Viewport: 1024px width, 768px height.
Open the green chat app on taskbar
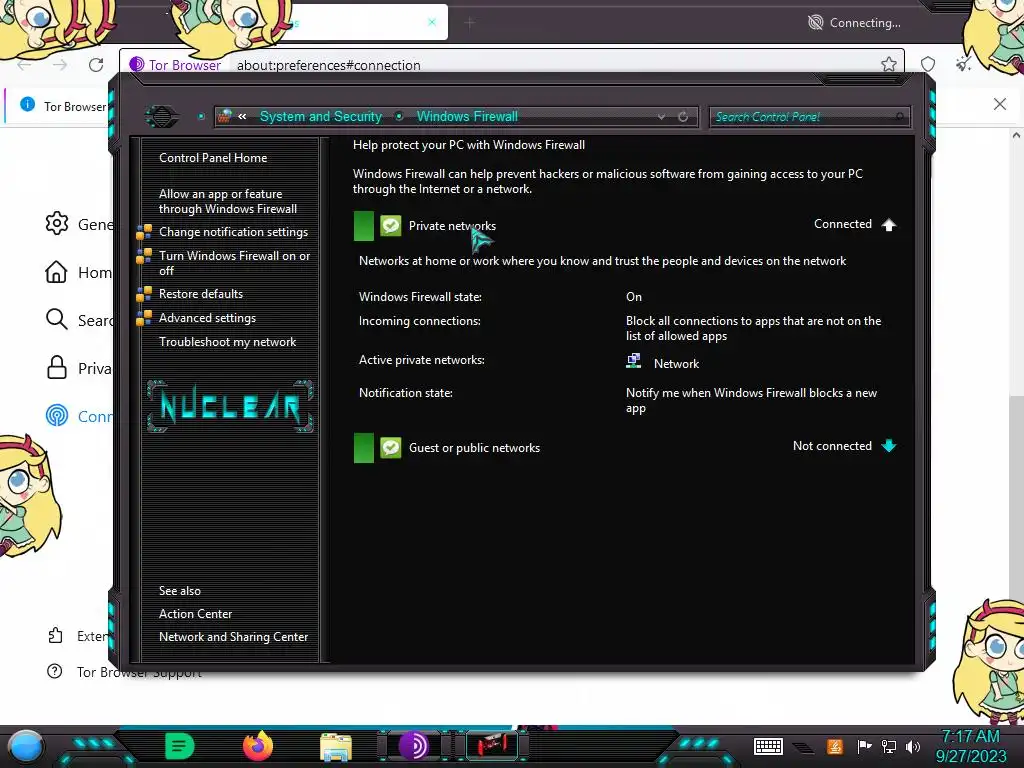point(180,746)
